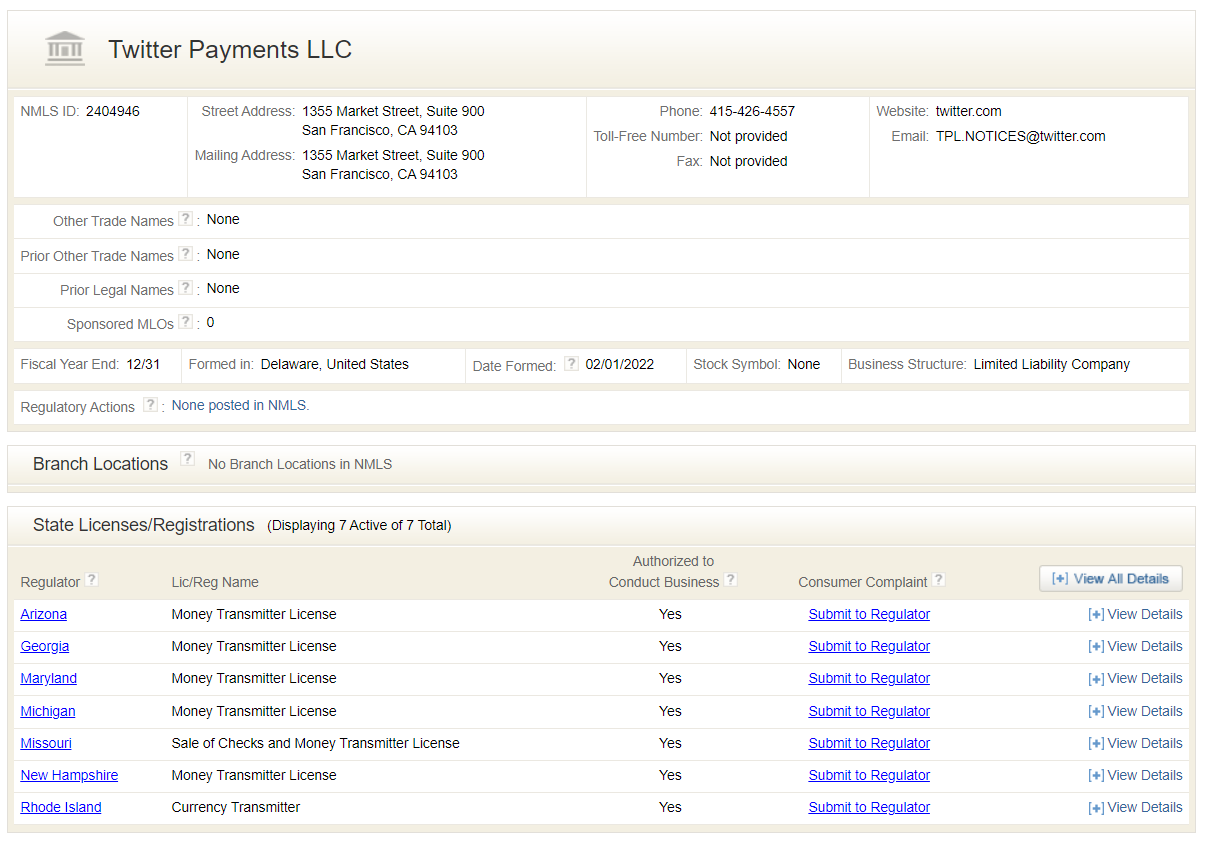Viewport: 1222px width, 841px height.
Task: Open help icon next to Prior Other Trade Names
Action: (185, 254)
